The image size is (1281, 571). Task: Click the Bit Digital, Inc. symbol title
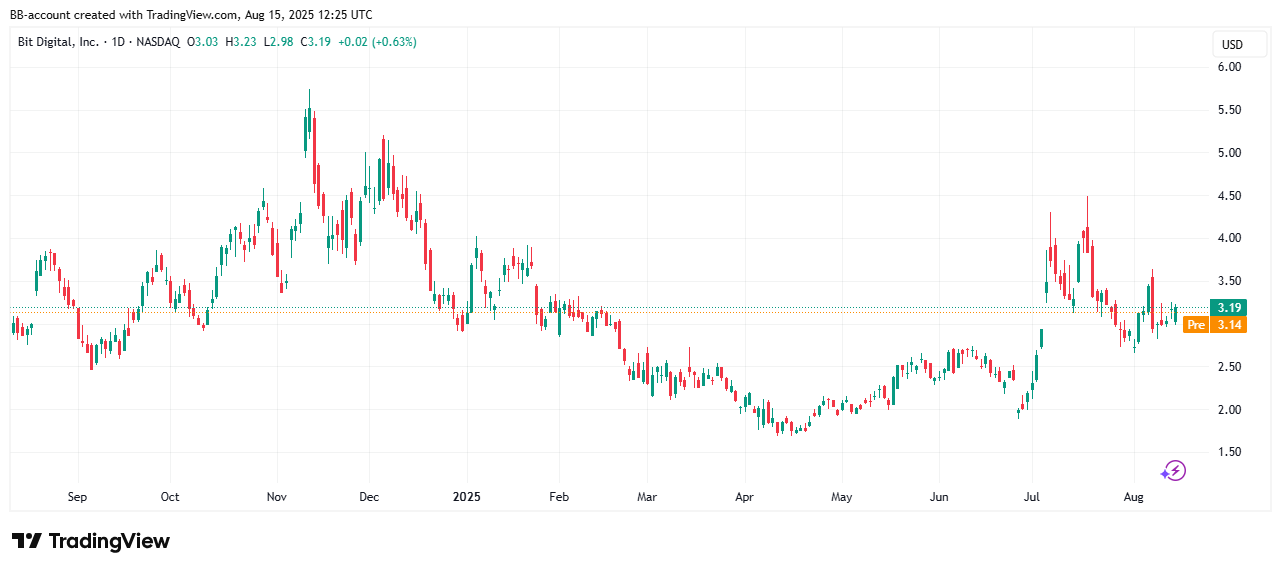(58, 42)
